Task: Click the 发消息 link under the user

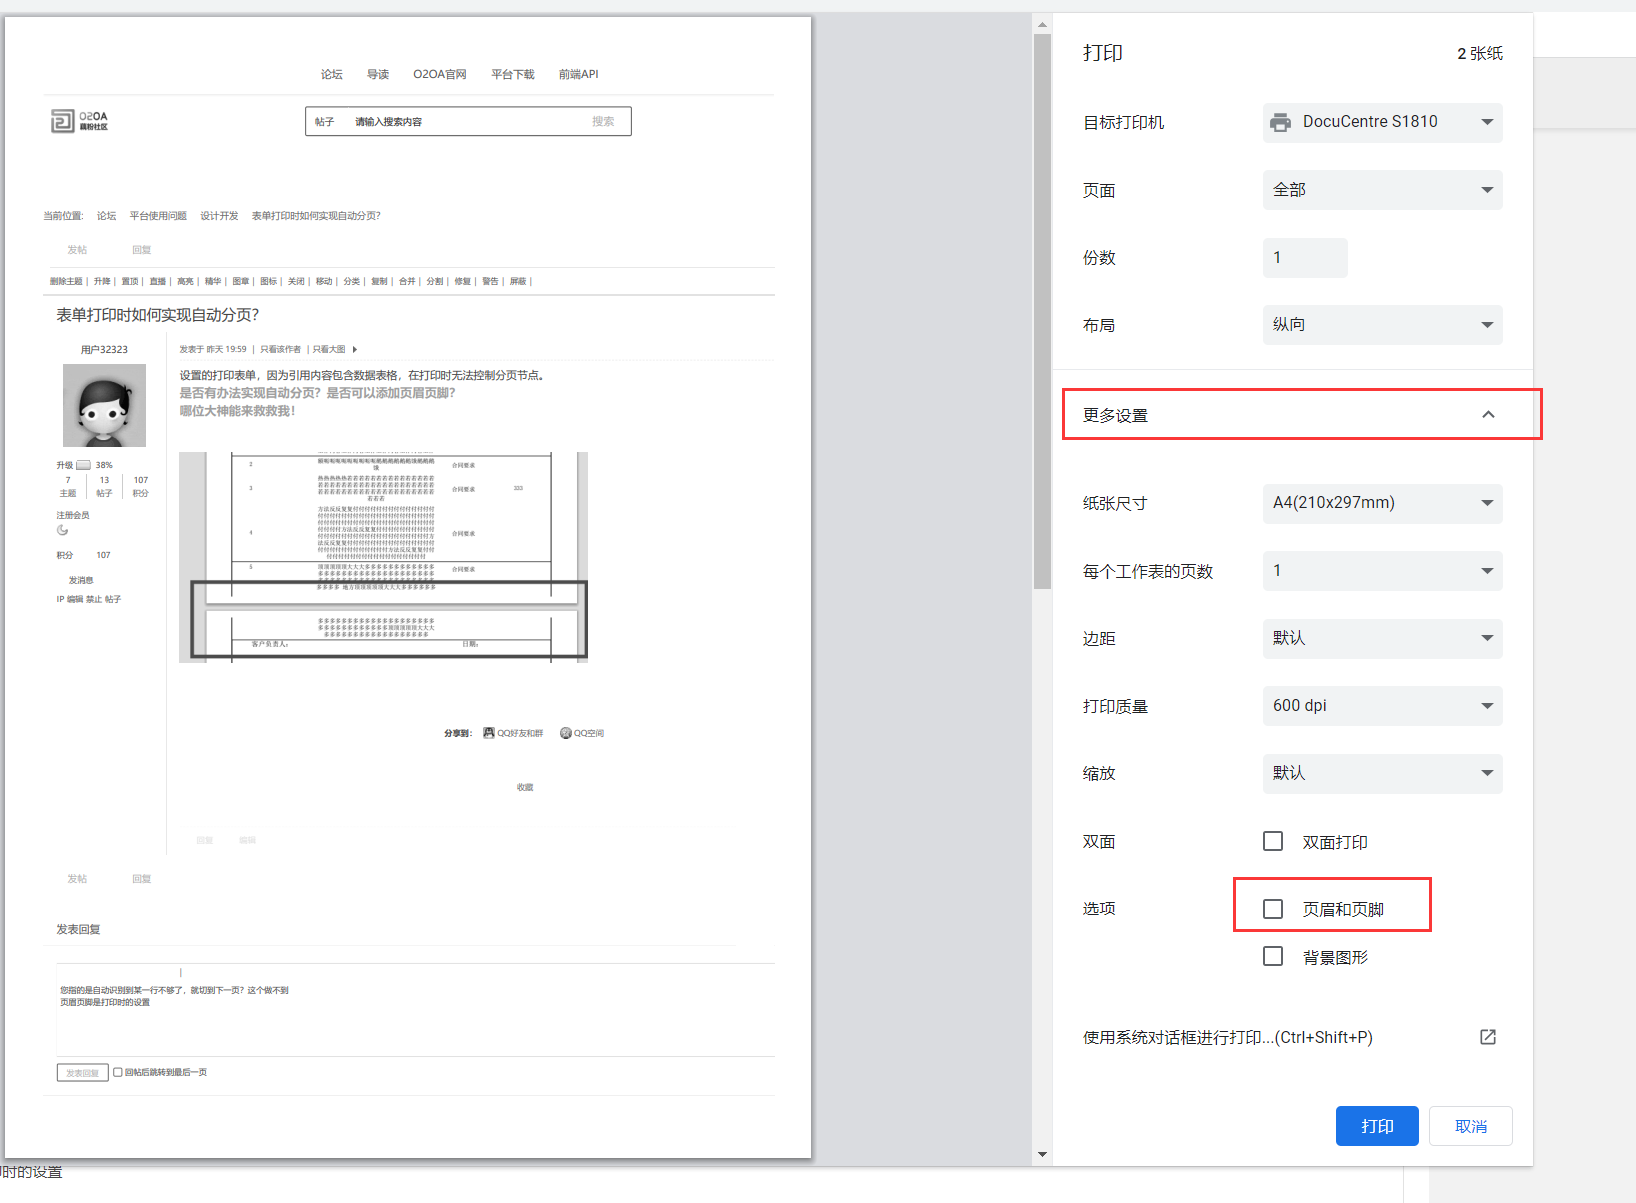Action: tap(81, 580)
